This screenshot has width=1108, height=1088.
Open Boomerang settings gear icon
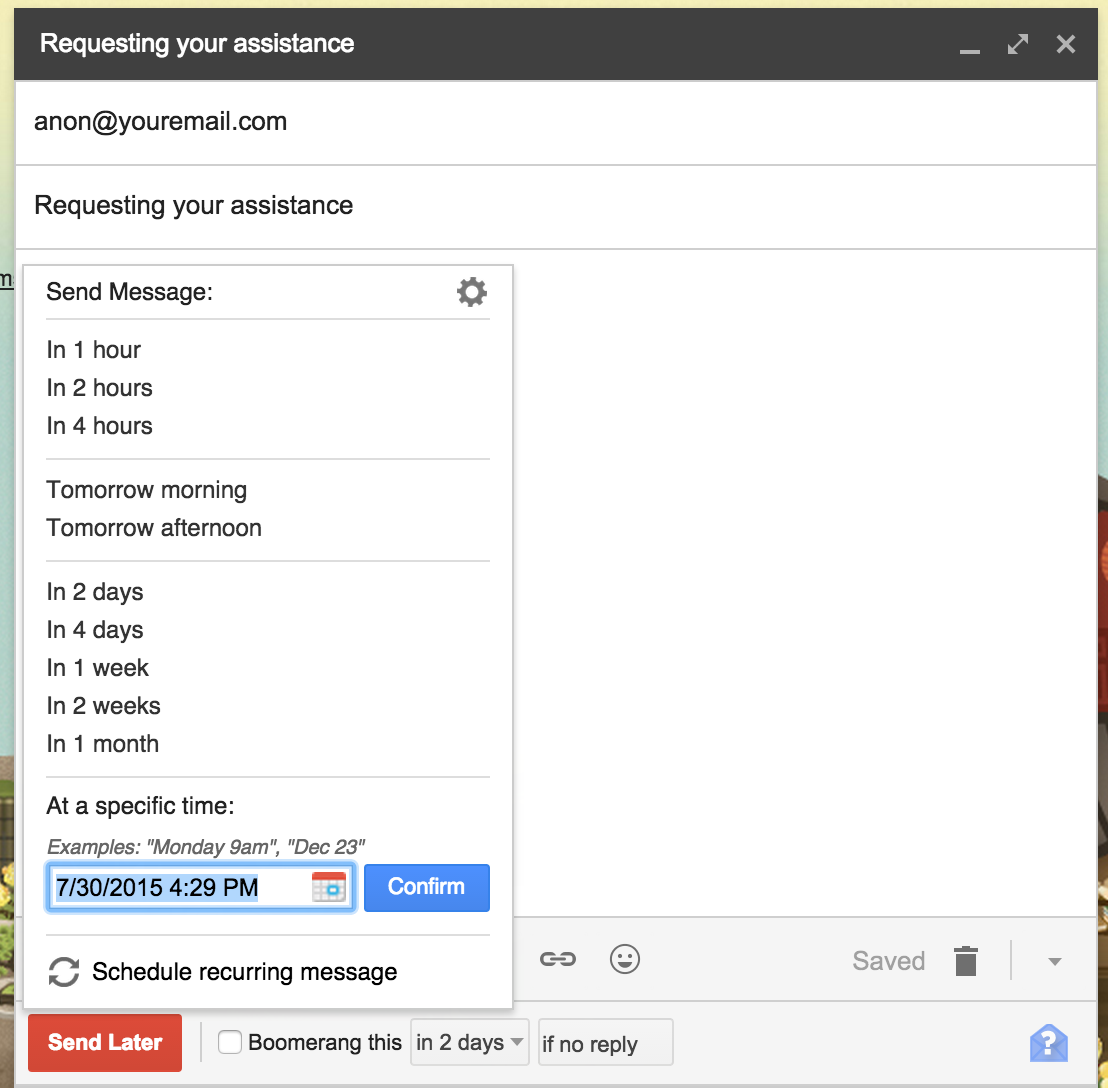point(471,292)
